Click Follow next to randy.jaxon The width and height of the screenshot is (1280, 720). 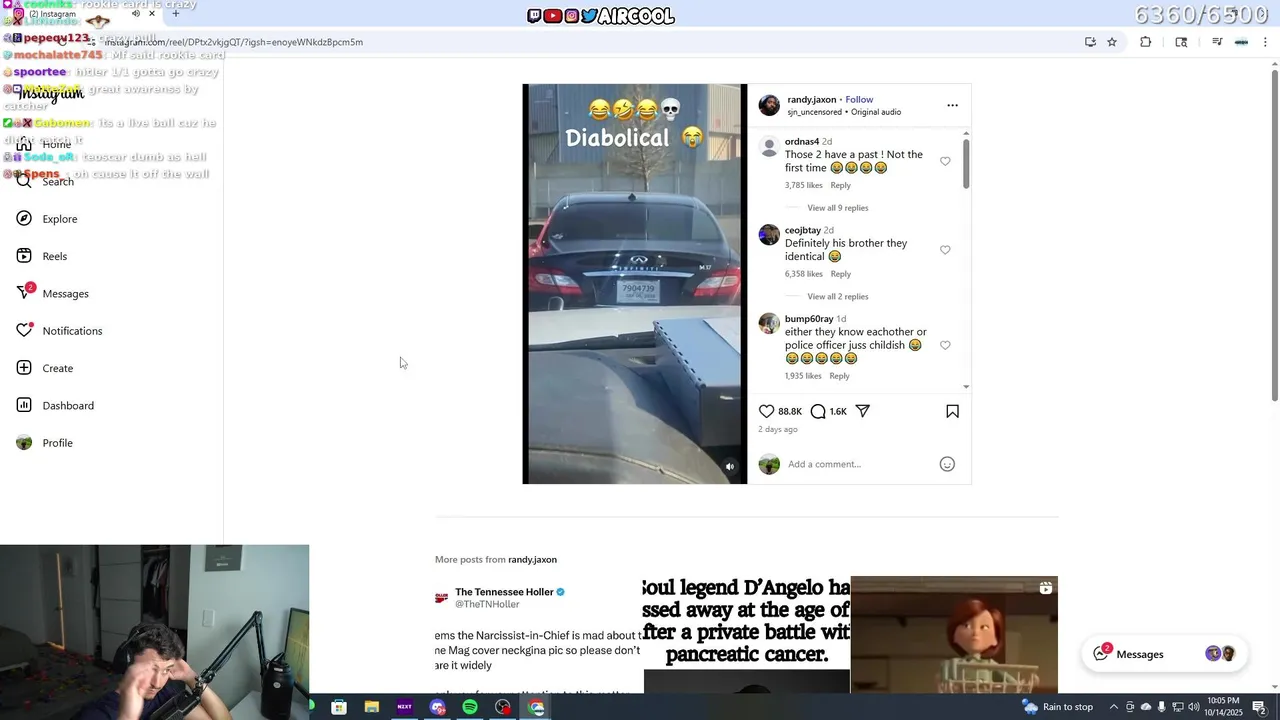859,100
